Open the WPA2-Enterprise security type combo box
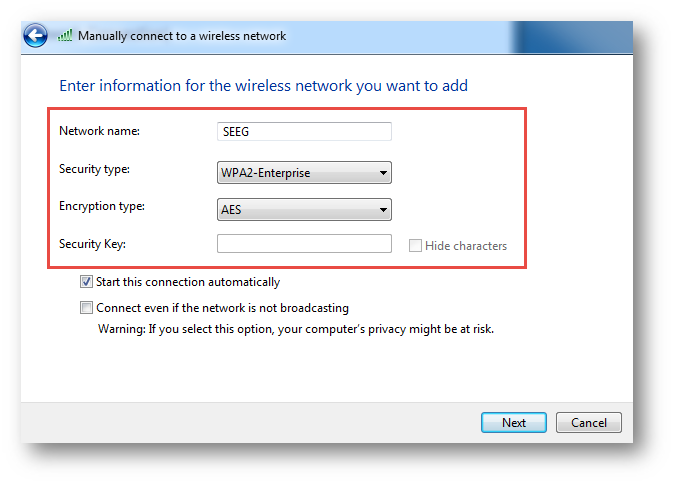The image size is (675, 485). [304, 173]
